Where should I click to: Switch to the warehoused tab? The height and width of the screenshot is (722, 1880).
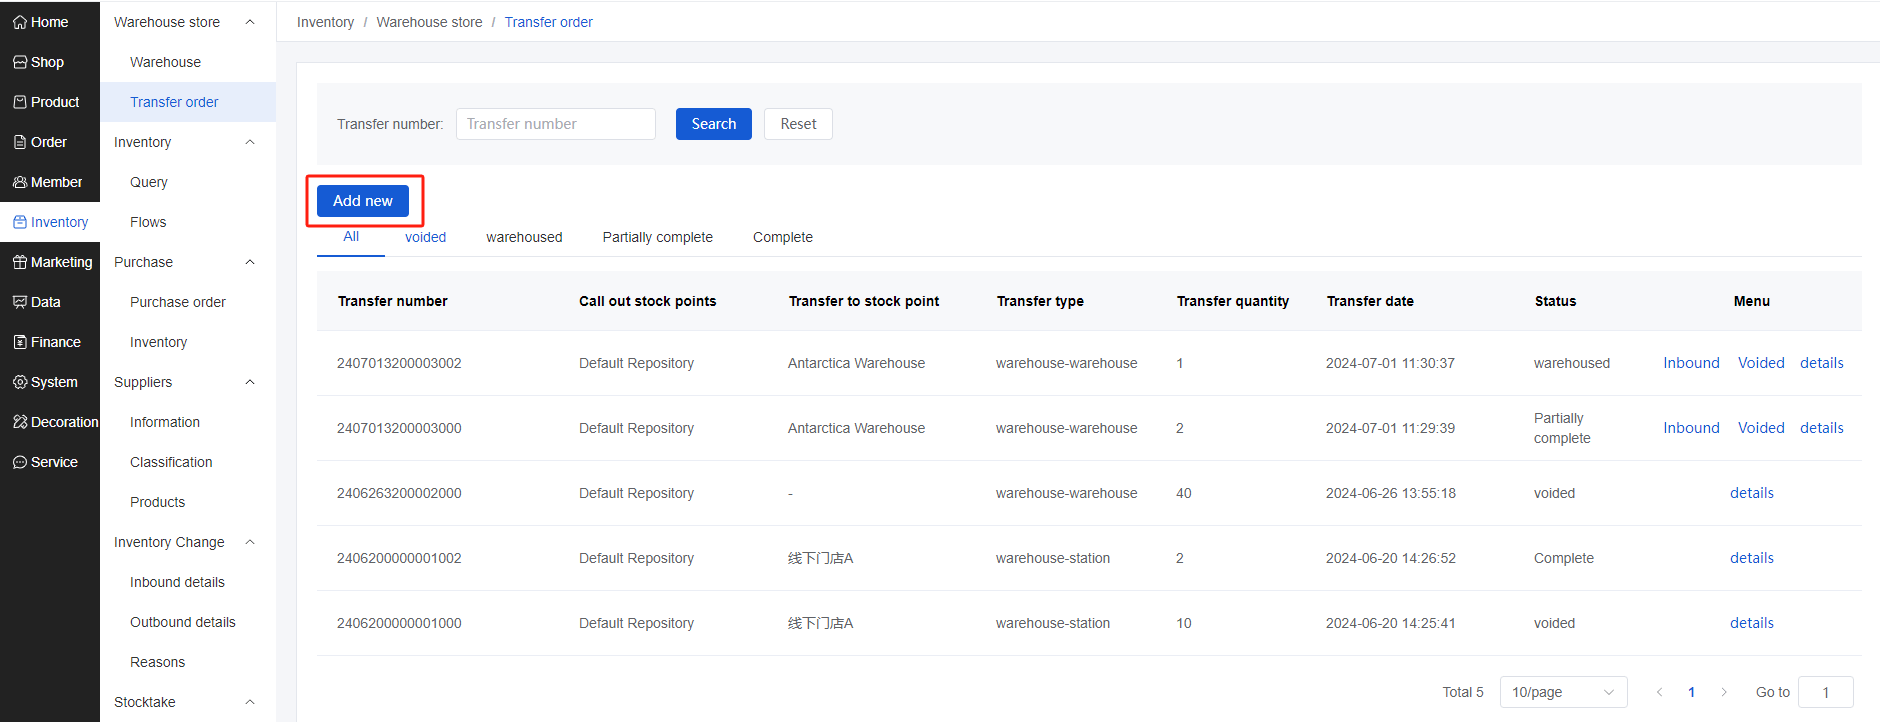(x=524, y=237)
